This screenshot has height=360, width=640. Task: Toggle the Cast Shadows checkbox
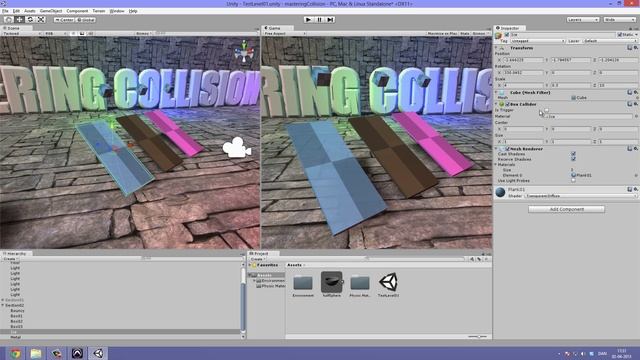[573, 154]
